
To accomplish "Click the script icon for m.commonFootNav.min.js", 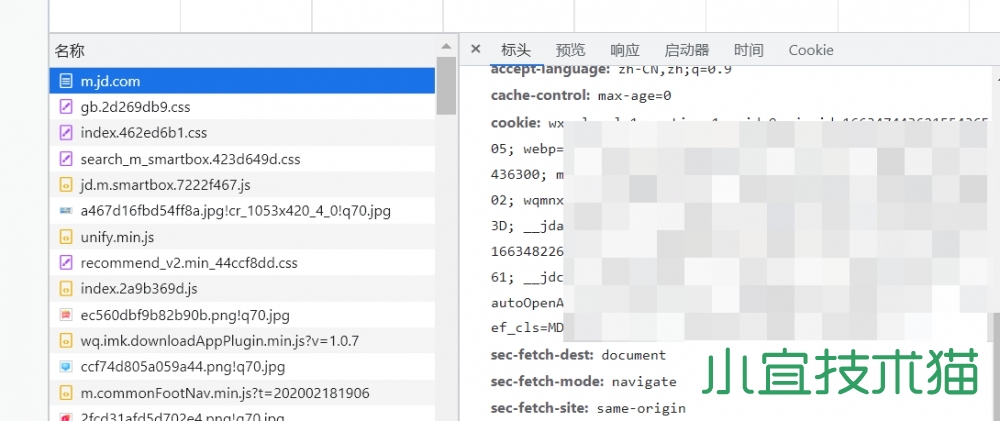I will click(x=65, y=393).
